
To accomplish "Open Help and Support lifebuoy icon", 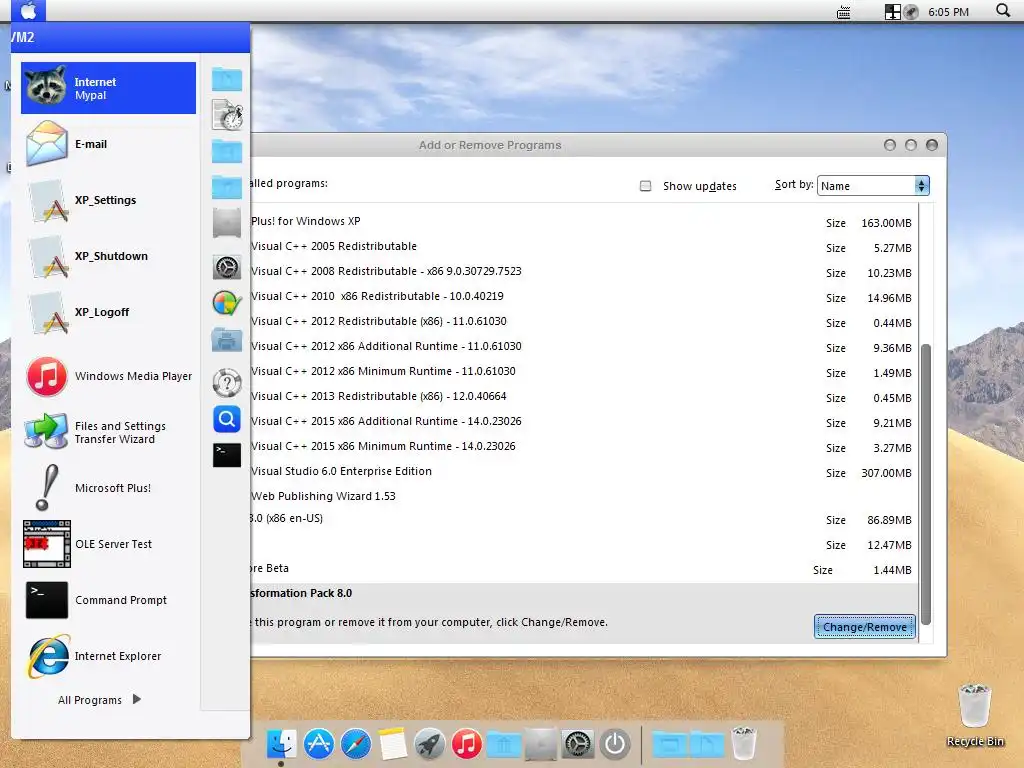I will (x=227, y=383).
